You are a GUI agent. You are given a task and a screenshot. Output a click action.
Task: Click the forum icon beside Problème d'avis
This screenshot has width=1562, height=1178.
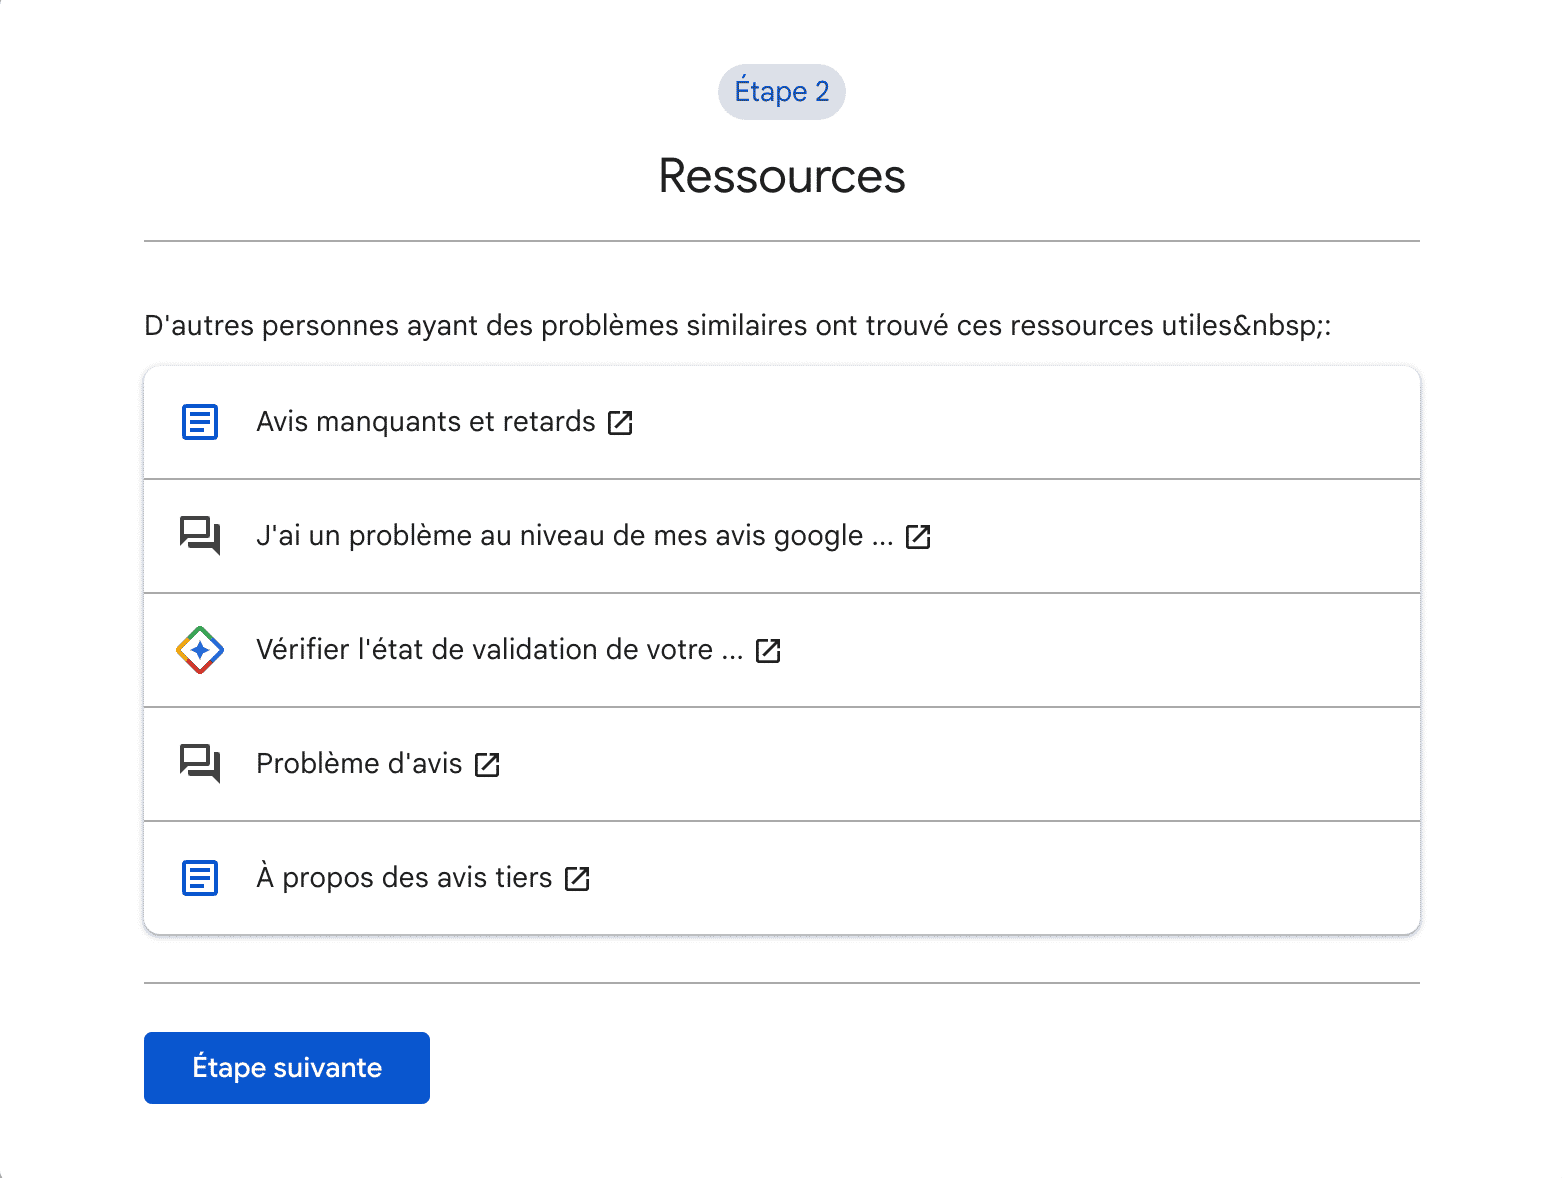(200, 764)
